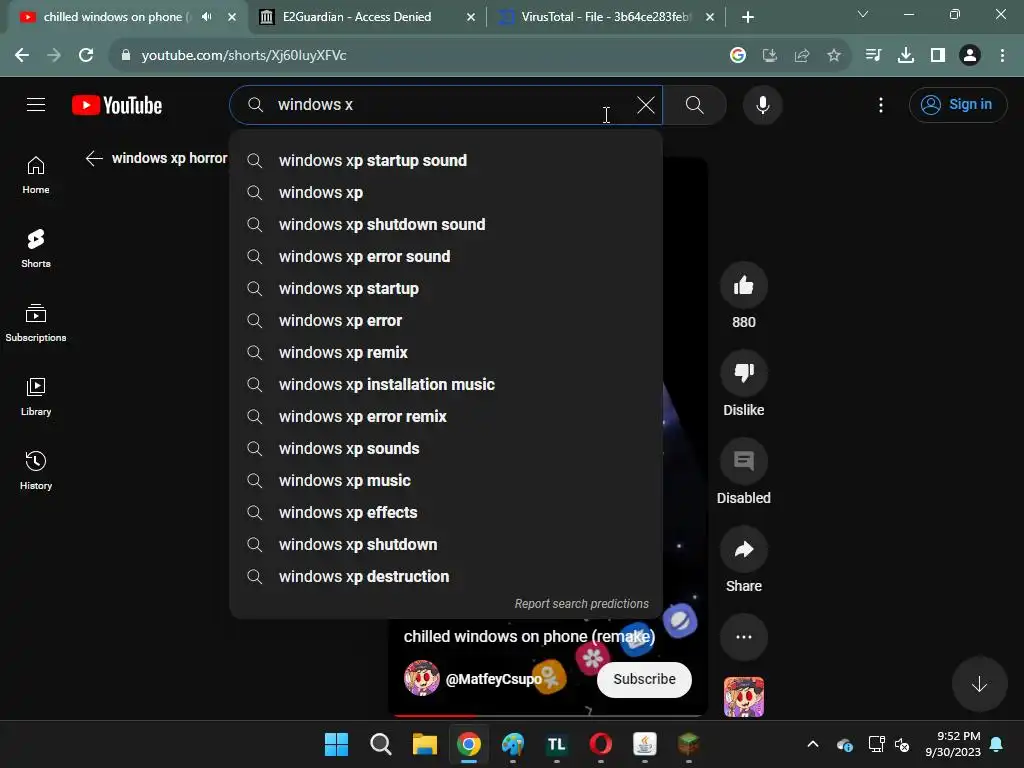Open media controls in Chrome toolbar
Viewport: 1024px width, 768px height.
click(x=873, y=55)
